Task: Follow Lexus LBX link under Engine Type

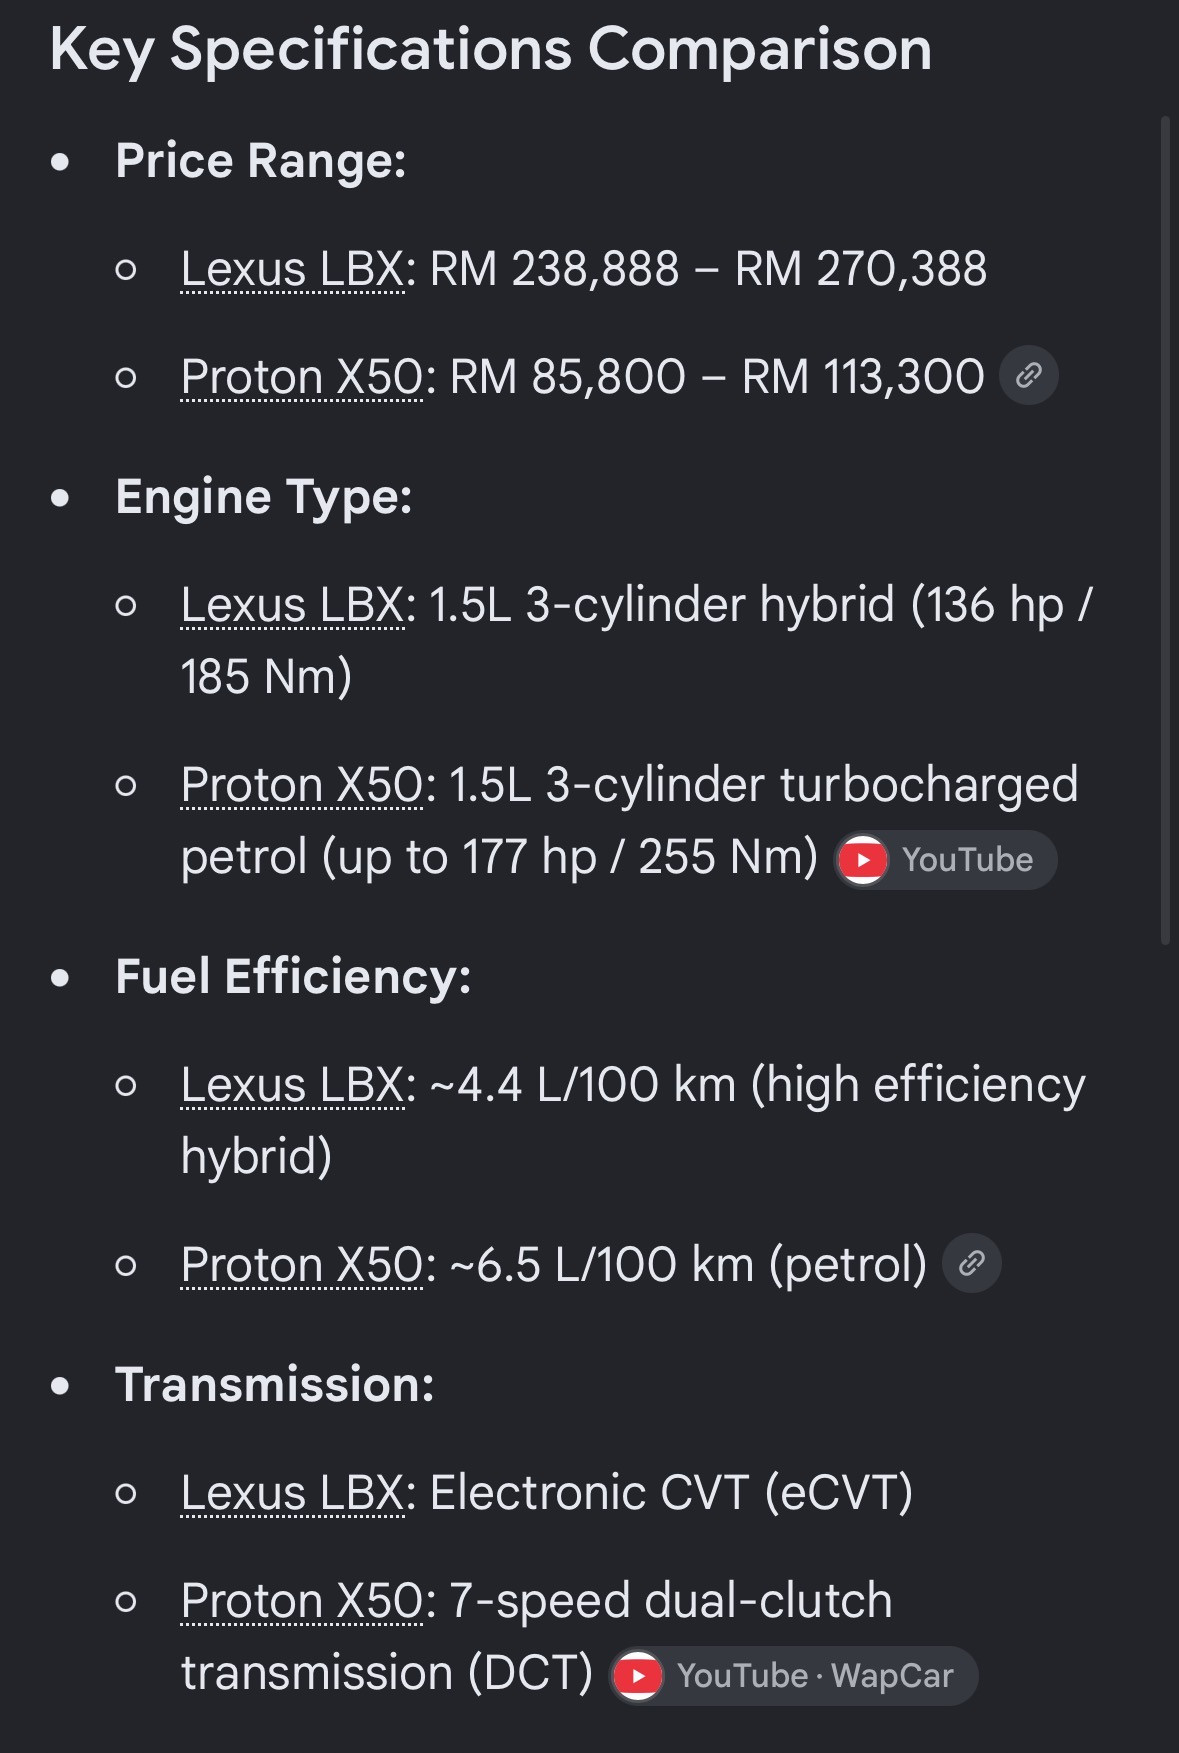Action: (x=293, y=605)
